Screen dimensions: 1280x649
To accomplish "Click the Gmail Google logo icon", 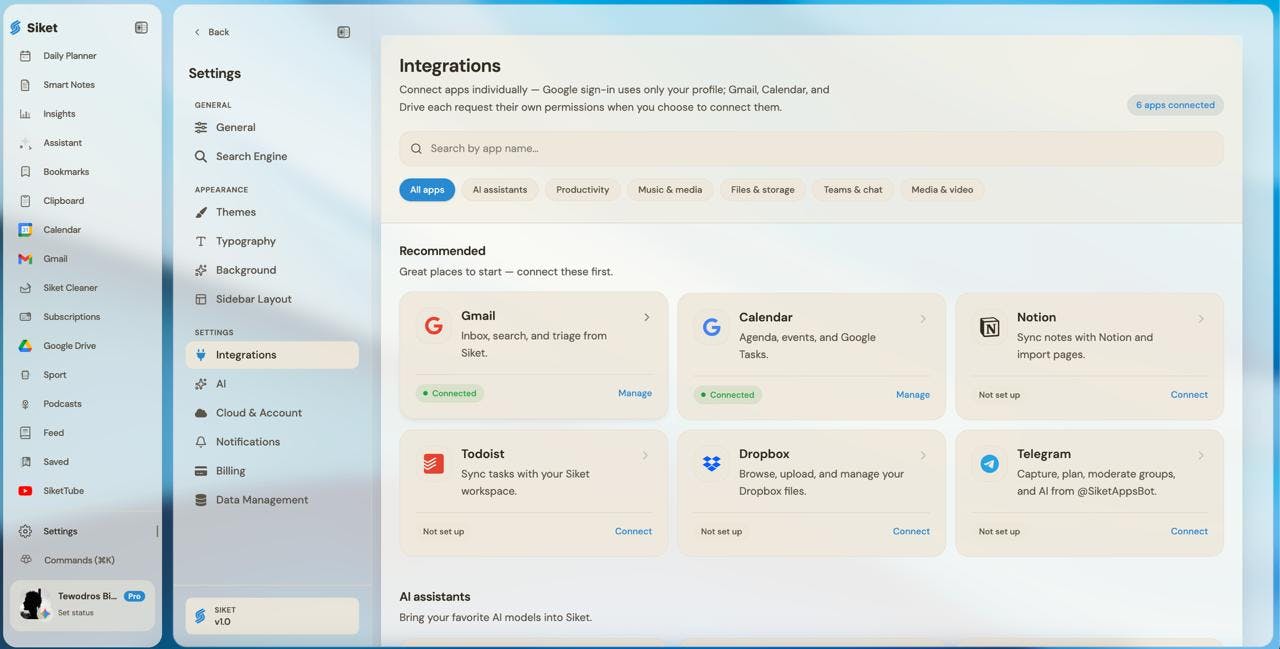I will pyautogui.click(x=433, y=326).
